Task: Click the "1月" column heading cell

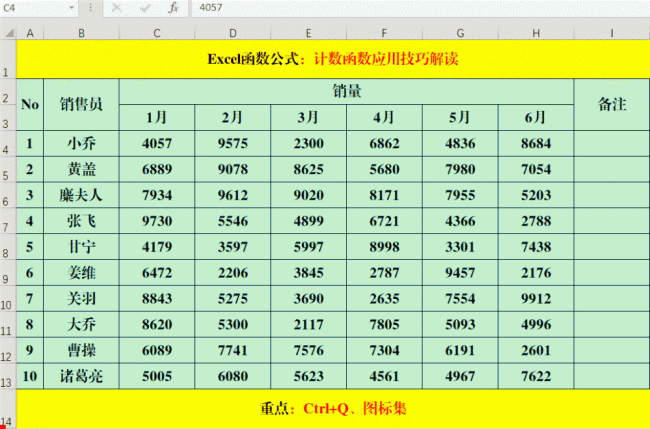Action: [x=157, y=118]
